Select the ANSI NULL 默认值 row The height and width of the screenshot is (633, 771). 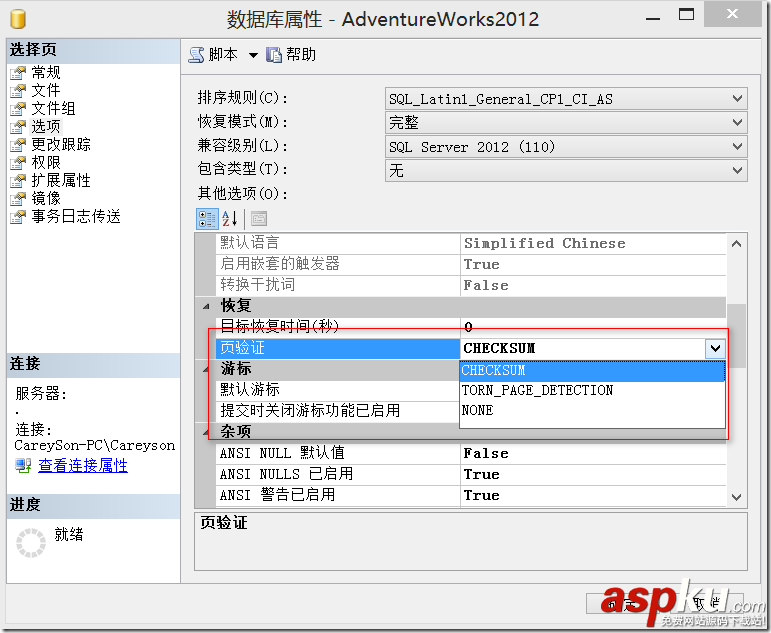point(471,453)
